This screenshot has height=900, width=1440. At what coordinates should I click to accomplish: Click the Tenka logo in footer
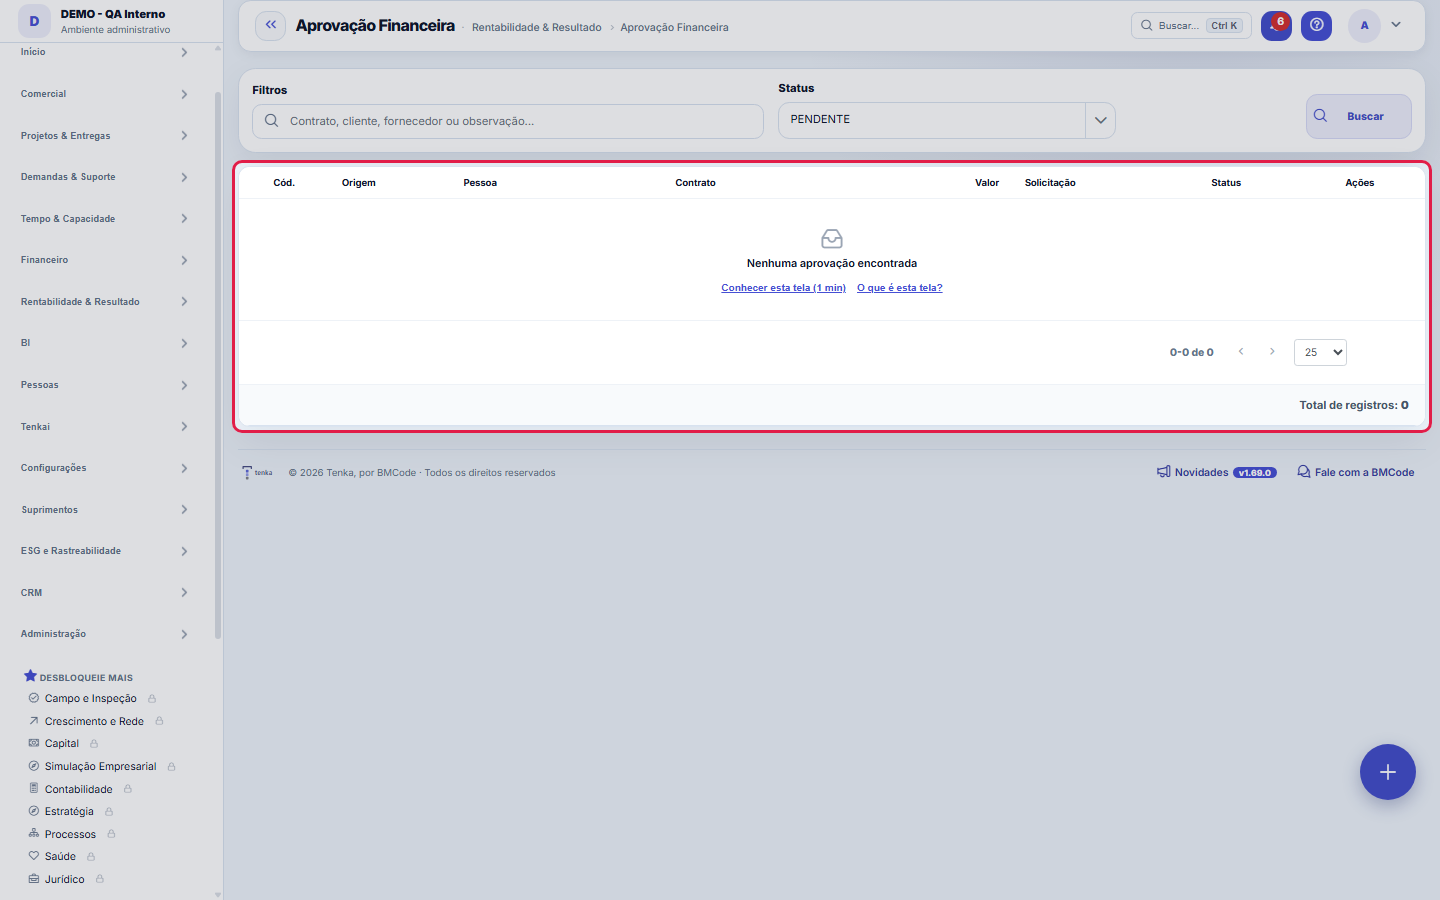pyautogui.click(x=257, y=472)
